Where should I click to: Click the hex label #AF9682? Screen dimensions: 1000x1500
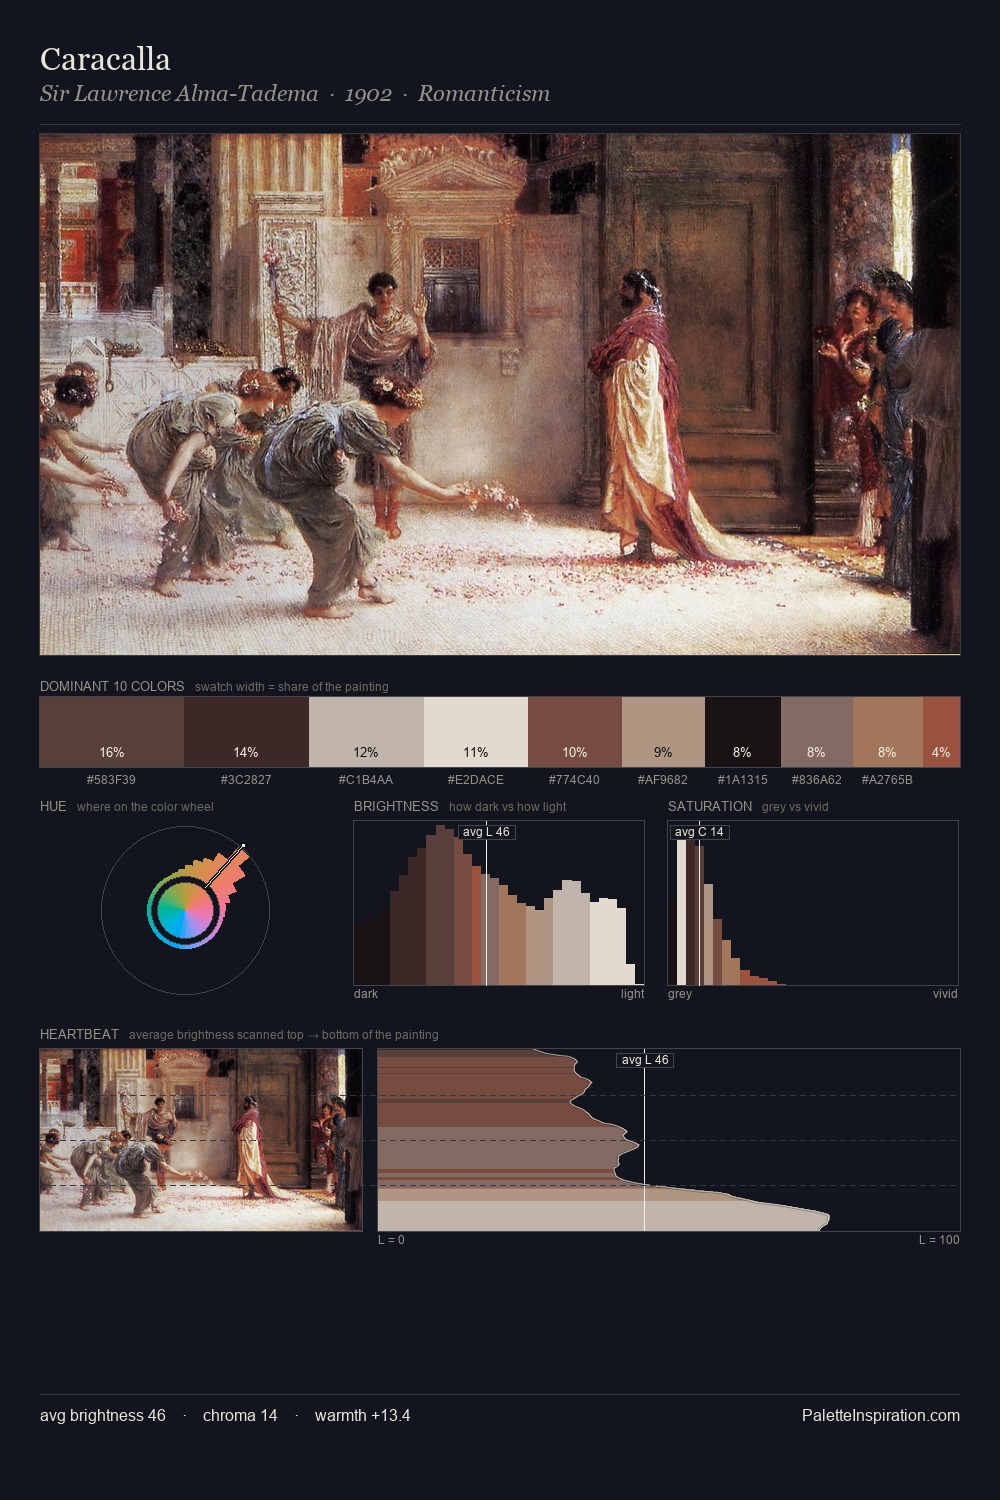(663, 779)
